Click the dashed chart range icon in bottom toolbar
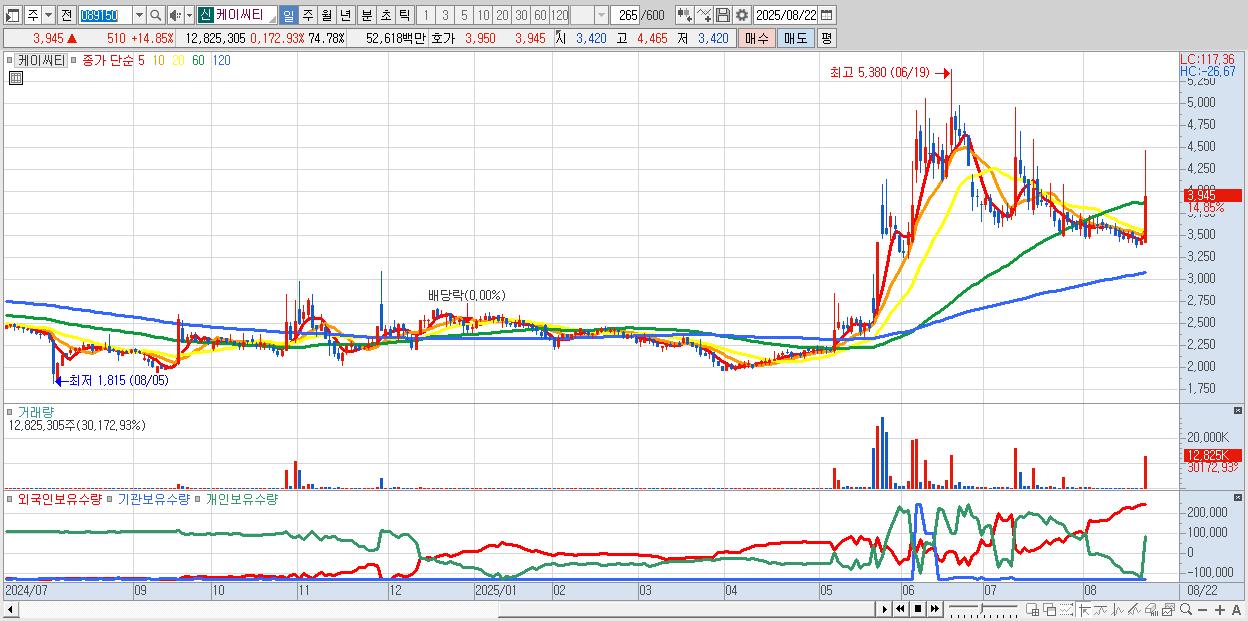 [1066, 610]
